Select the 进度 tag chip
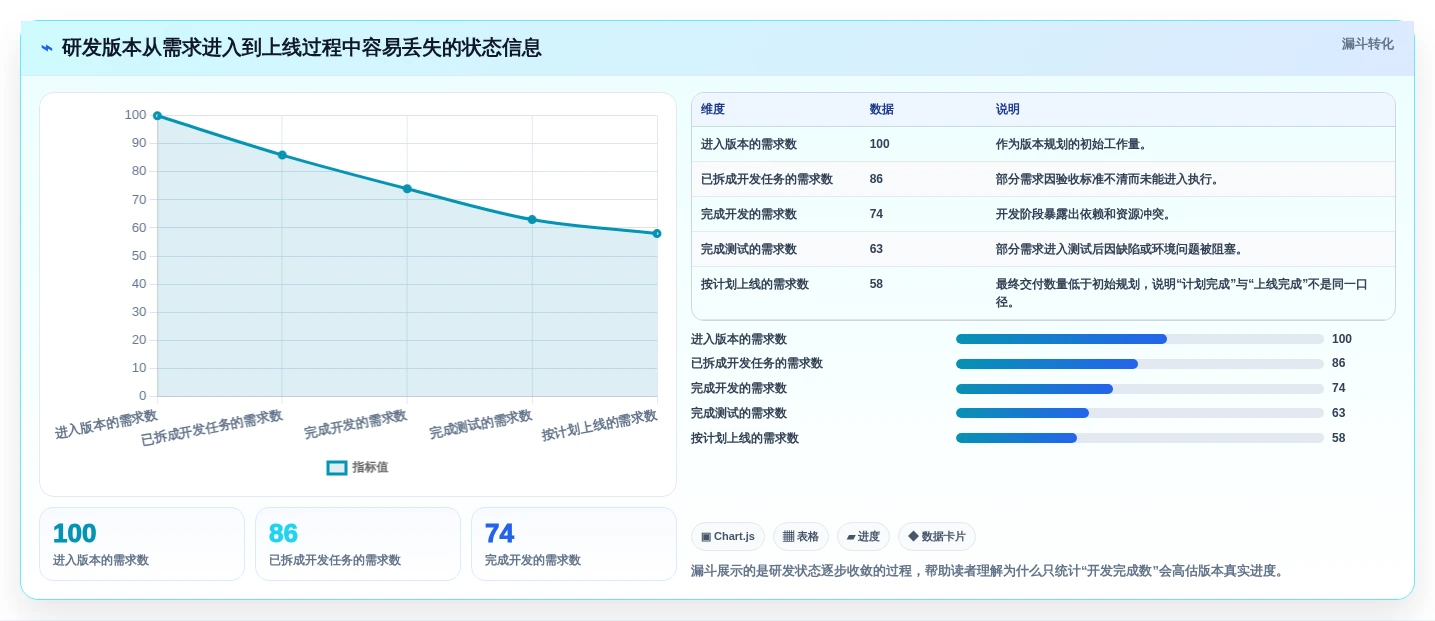Image resolution: width=1435 pixels, height=621 pixels. click(x=863, y=537)
